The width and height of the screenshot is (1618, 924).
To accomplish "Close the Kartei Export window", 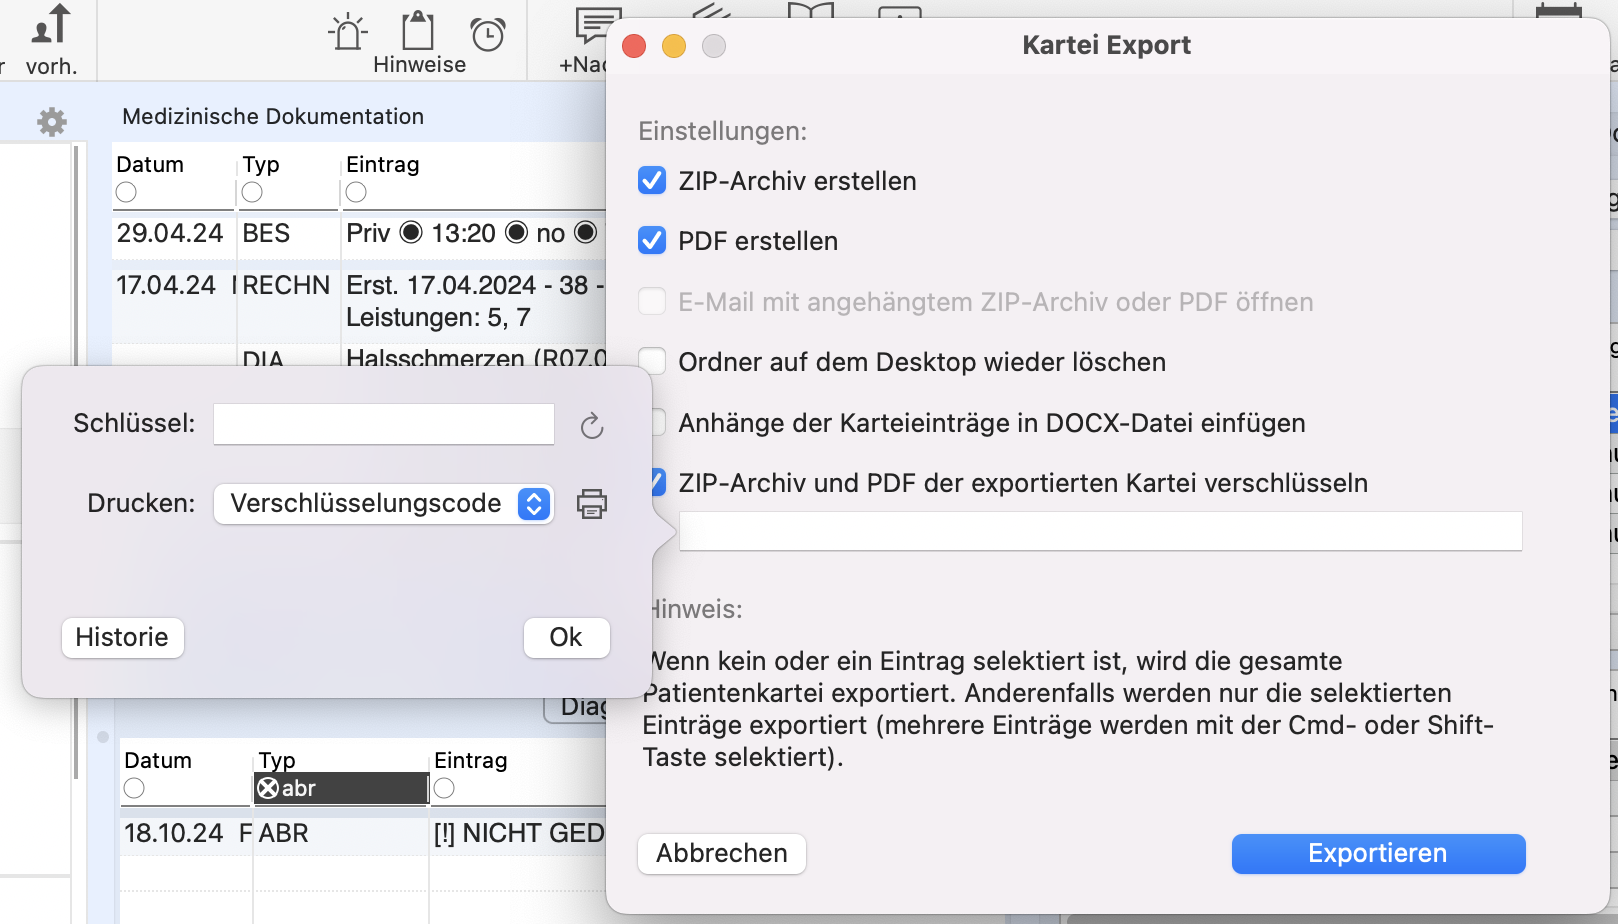I will tap(634, 46).
